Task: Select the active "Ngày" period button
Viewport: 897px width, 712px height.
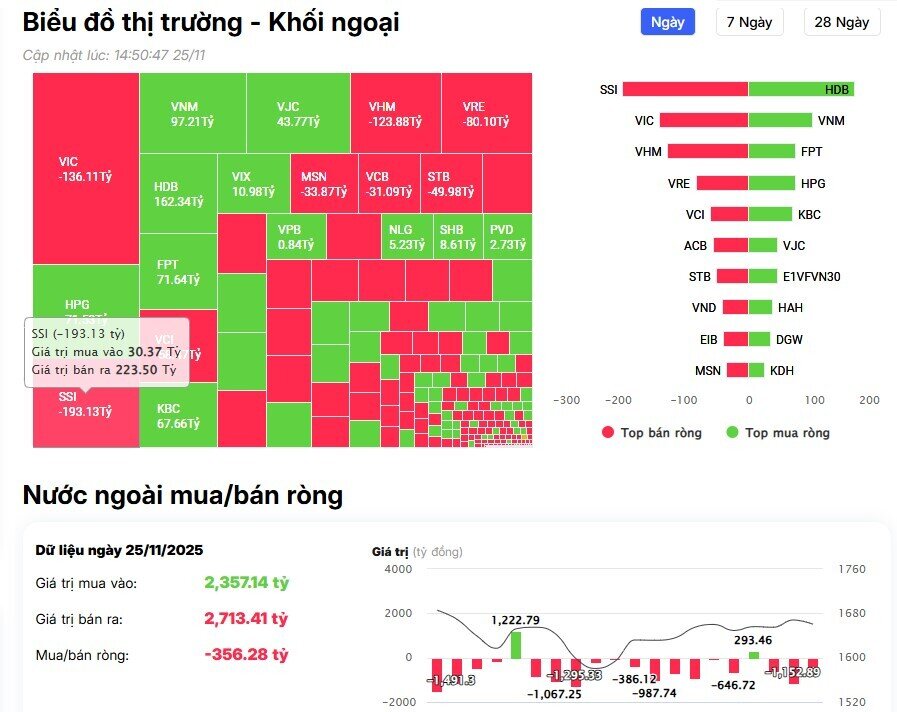Action: pos(666,22)
